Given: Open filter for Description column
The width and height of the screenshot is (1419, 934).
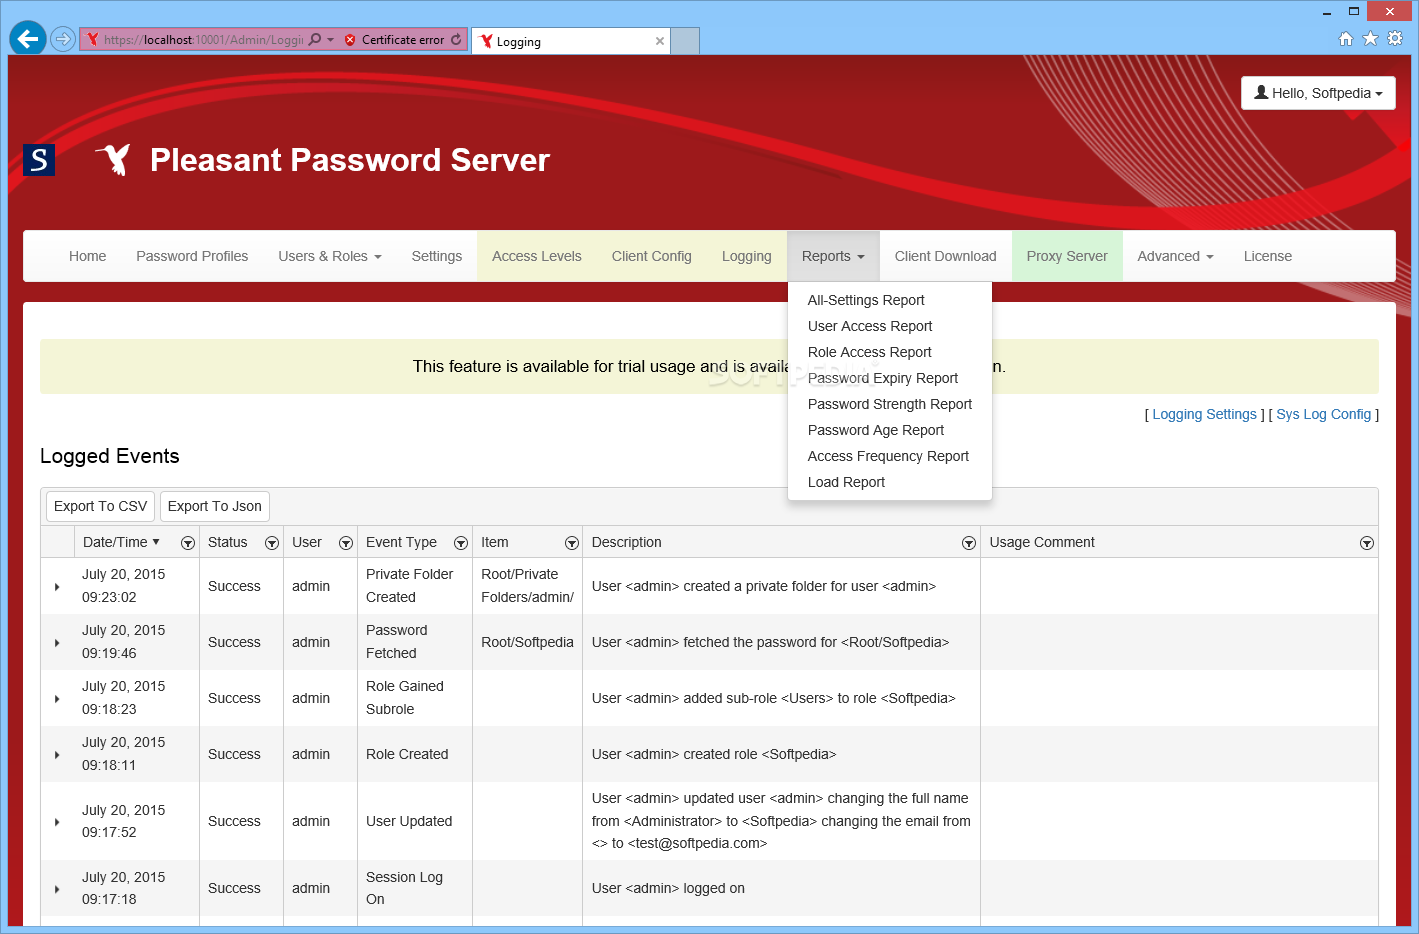Looking at the screenshot, I should pyautogui.click(x=968, y=543).
